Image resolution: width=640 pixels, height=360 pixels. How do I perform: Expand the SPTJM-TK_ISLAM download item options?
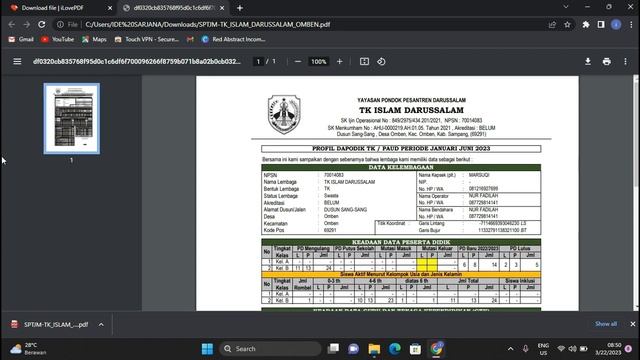click(x=101, y=324)
